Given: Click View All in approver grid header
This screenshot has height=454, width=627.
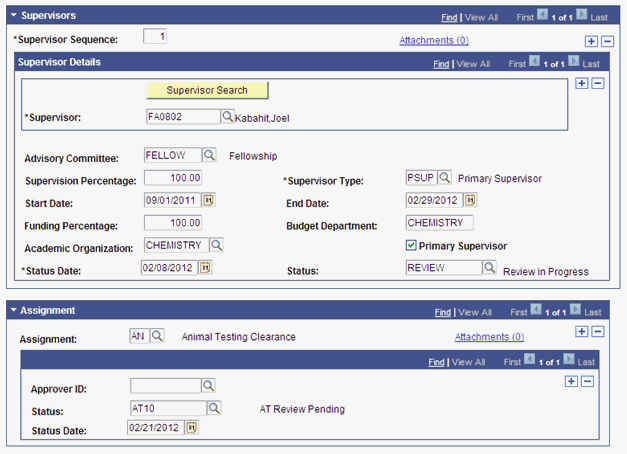Looking at the screenshot, I should [468, 362].
